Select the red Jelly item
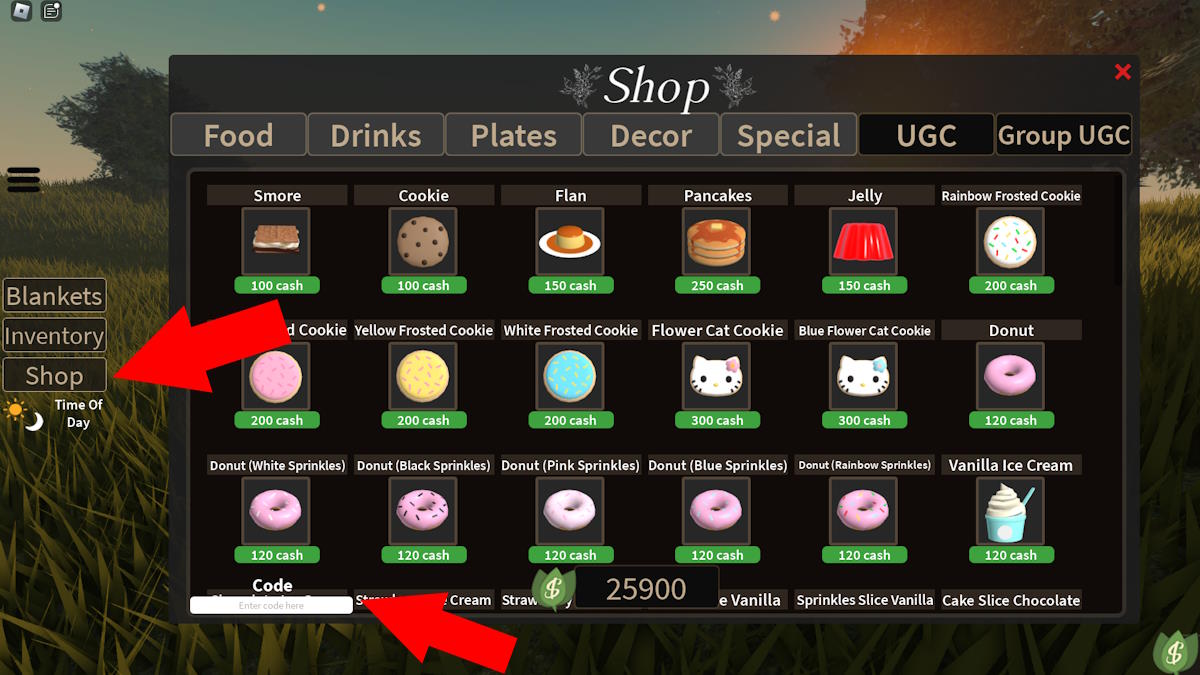 [864, 241]
